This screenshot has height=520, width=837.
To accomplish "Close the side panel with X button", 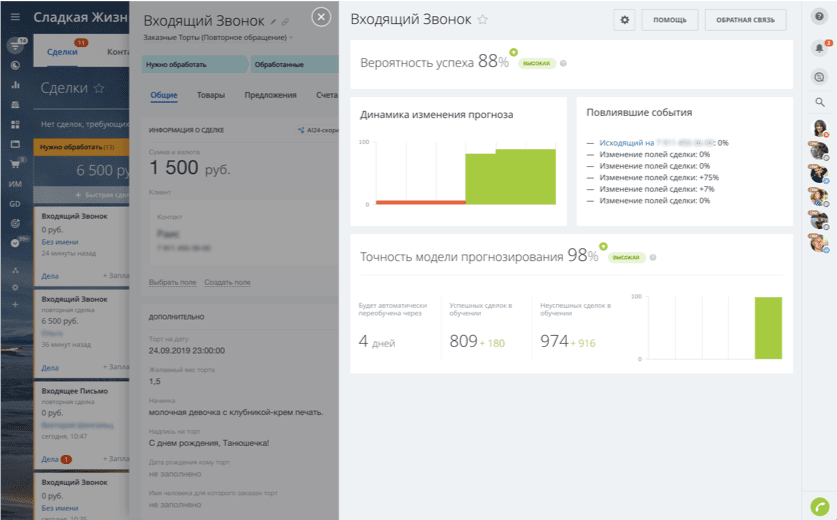I will coord(321,17).
